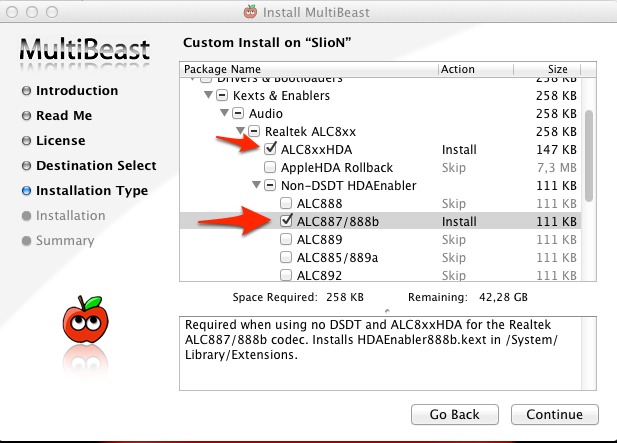The width and height of the screenshot is (617, 443).
Task: Select the ALC885/889a package name
Action: tap(337, 257)
